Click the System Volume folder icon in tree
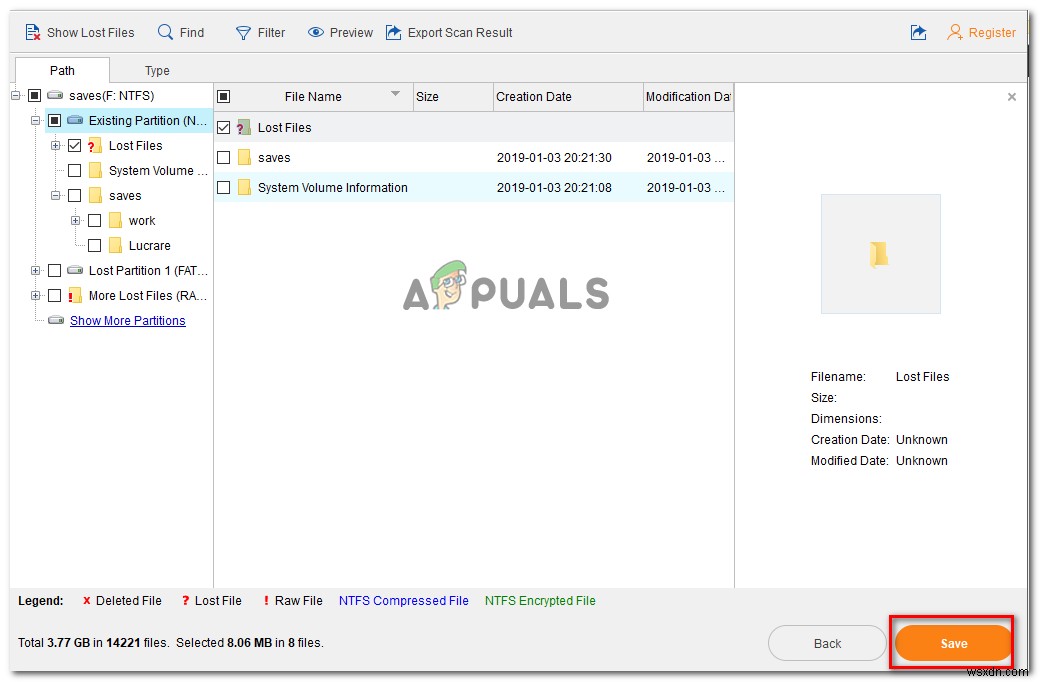Image resolution: width=1040 pixels, height=682 pixels. [95, 170]
